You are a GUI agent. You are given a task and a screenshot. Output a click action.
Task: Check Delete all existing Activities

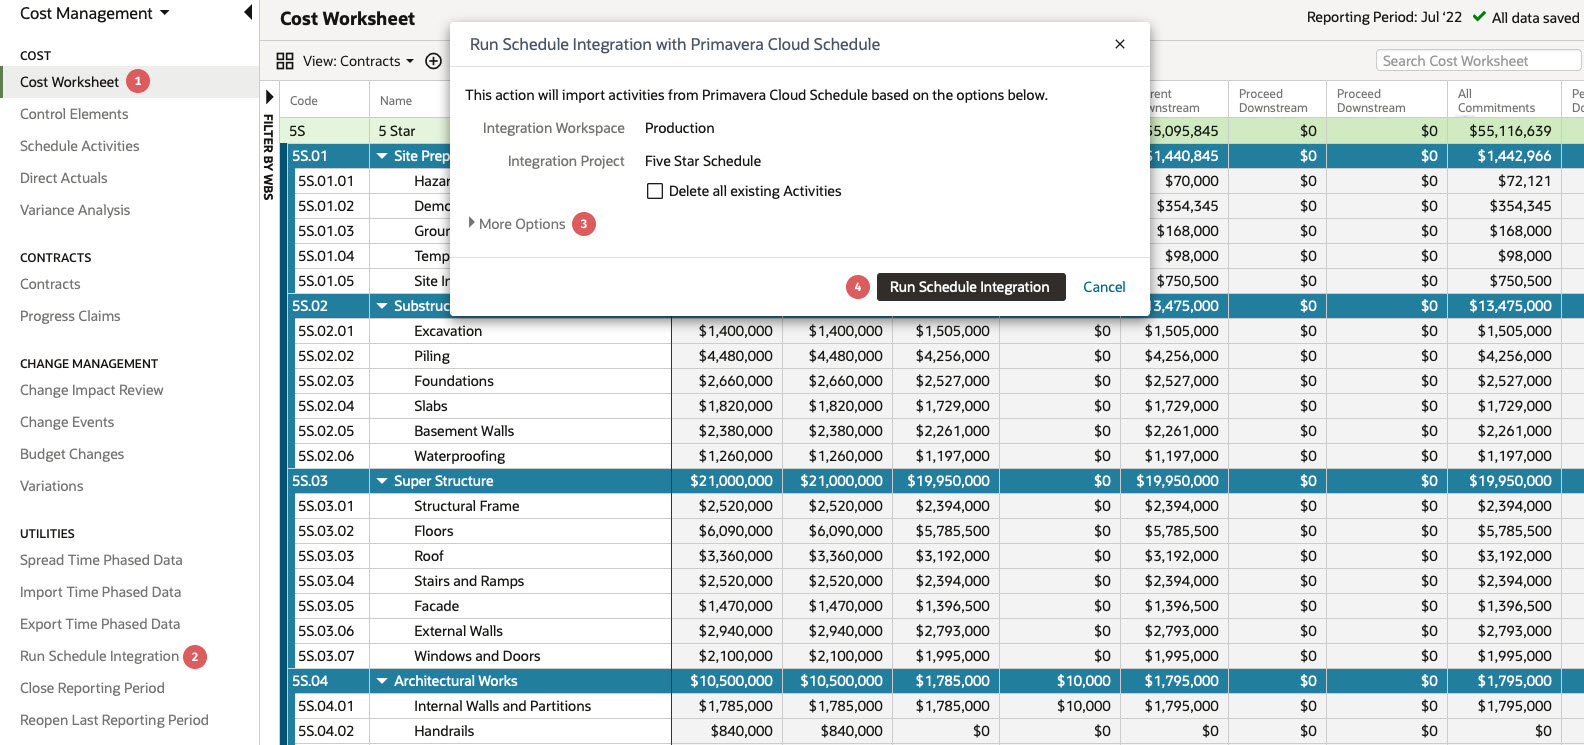tap(655, 191)
